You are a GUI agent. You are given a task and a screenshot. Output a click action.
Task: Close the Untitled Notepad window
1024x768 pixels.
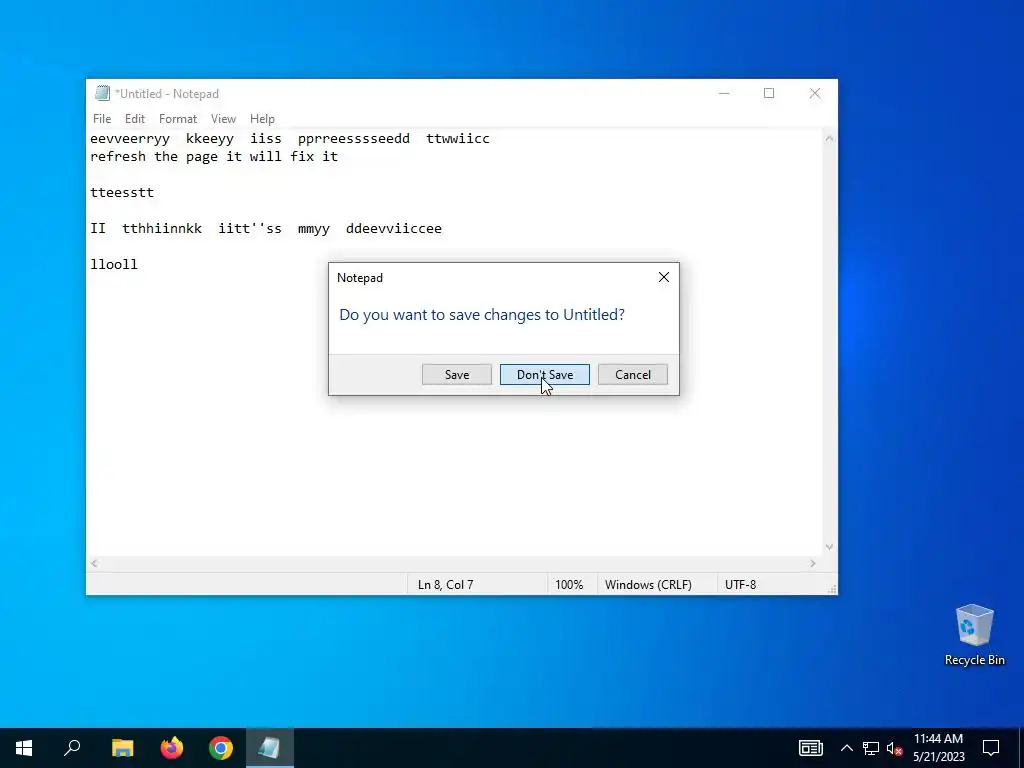tap(814, 93)
